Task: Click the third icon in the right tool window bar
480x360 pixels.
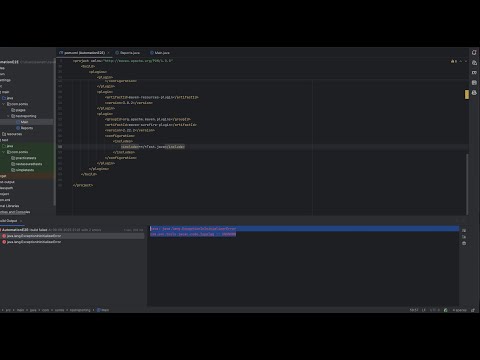Action: click(474, 73)
